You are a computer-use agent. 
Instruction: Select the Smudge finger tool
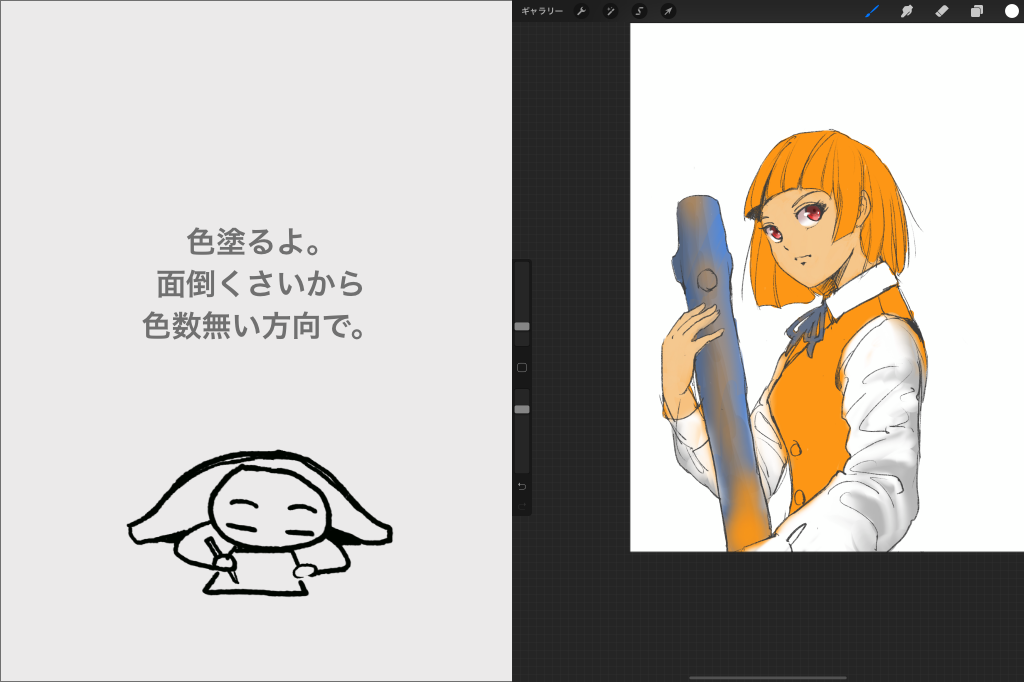(906, 11)
